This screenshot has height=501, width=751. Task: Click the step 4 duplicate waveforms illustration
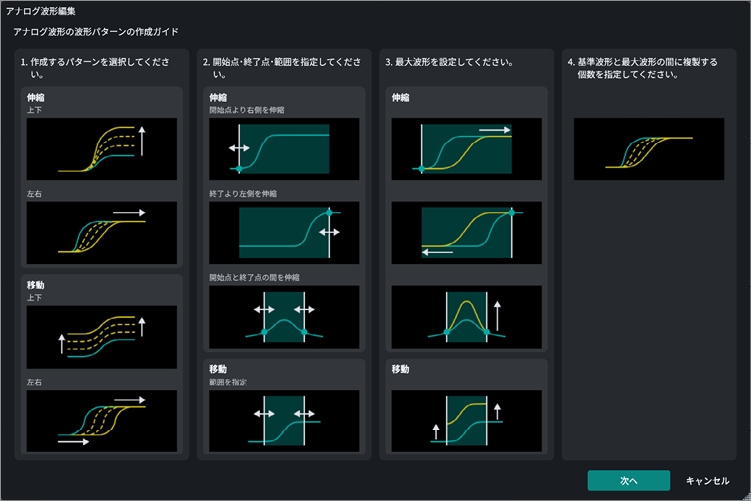pyautogui.click(x=649, y=149)
